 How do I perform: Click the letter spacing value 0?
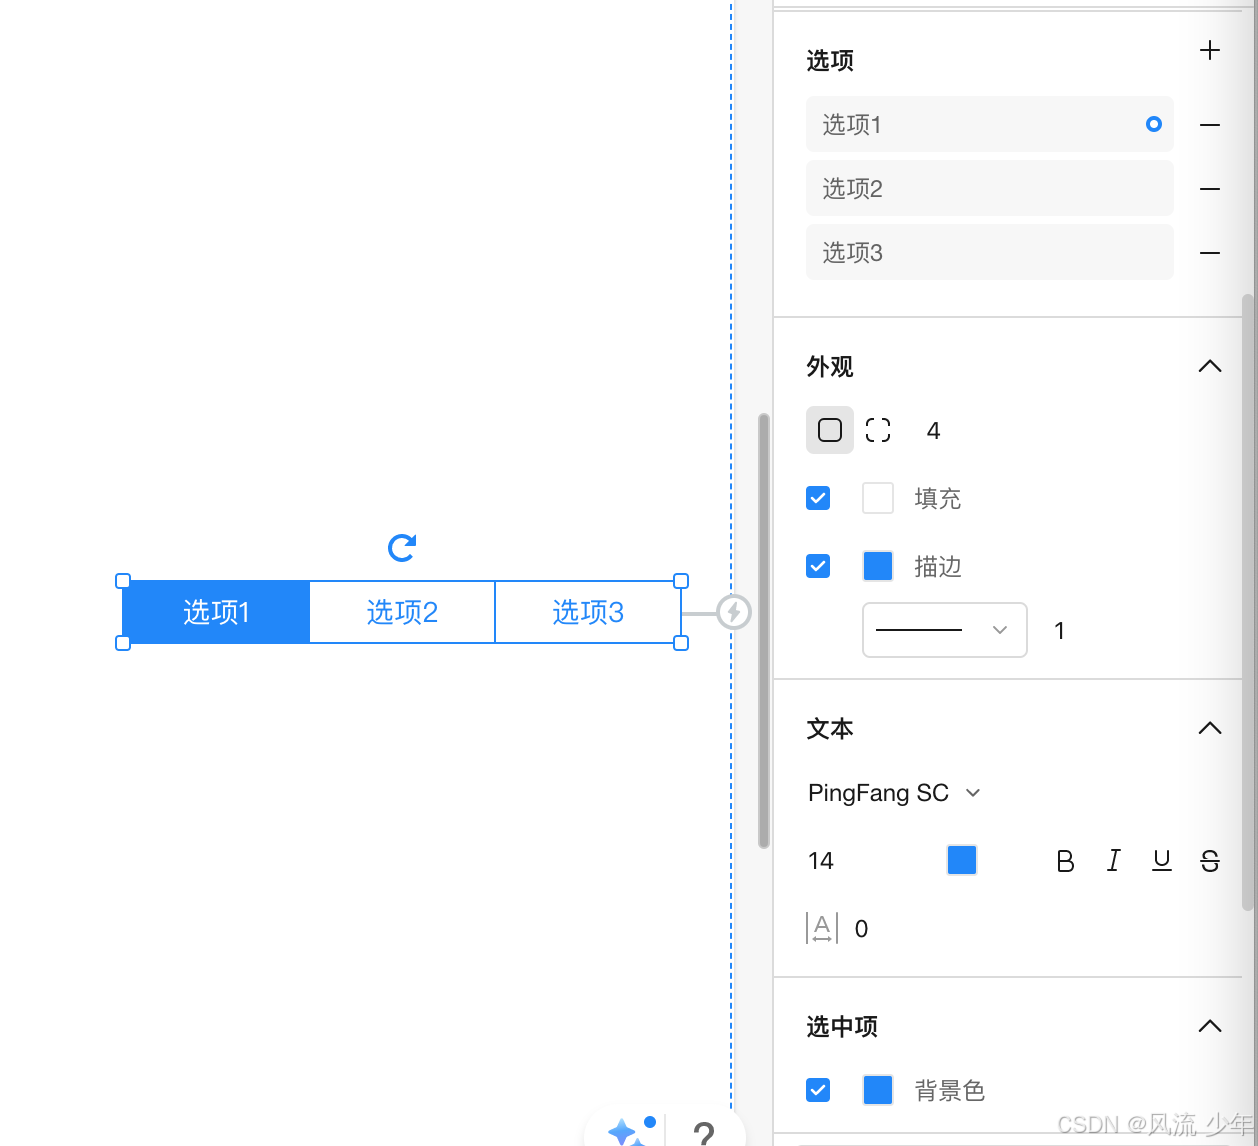pyautogui.click(x=861, y=929)
